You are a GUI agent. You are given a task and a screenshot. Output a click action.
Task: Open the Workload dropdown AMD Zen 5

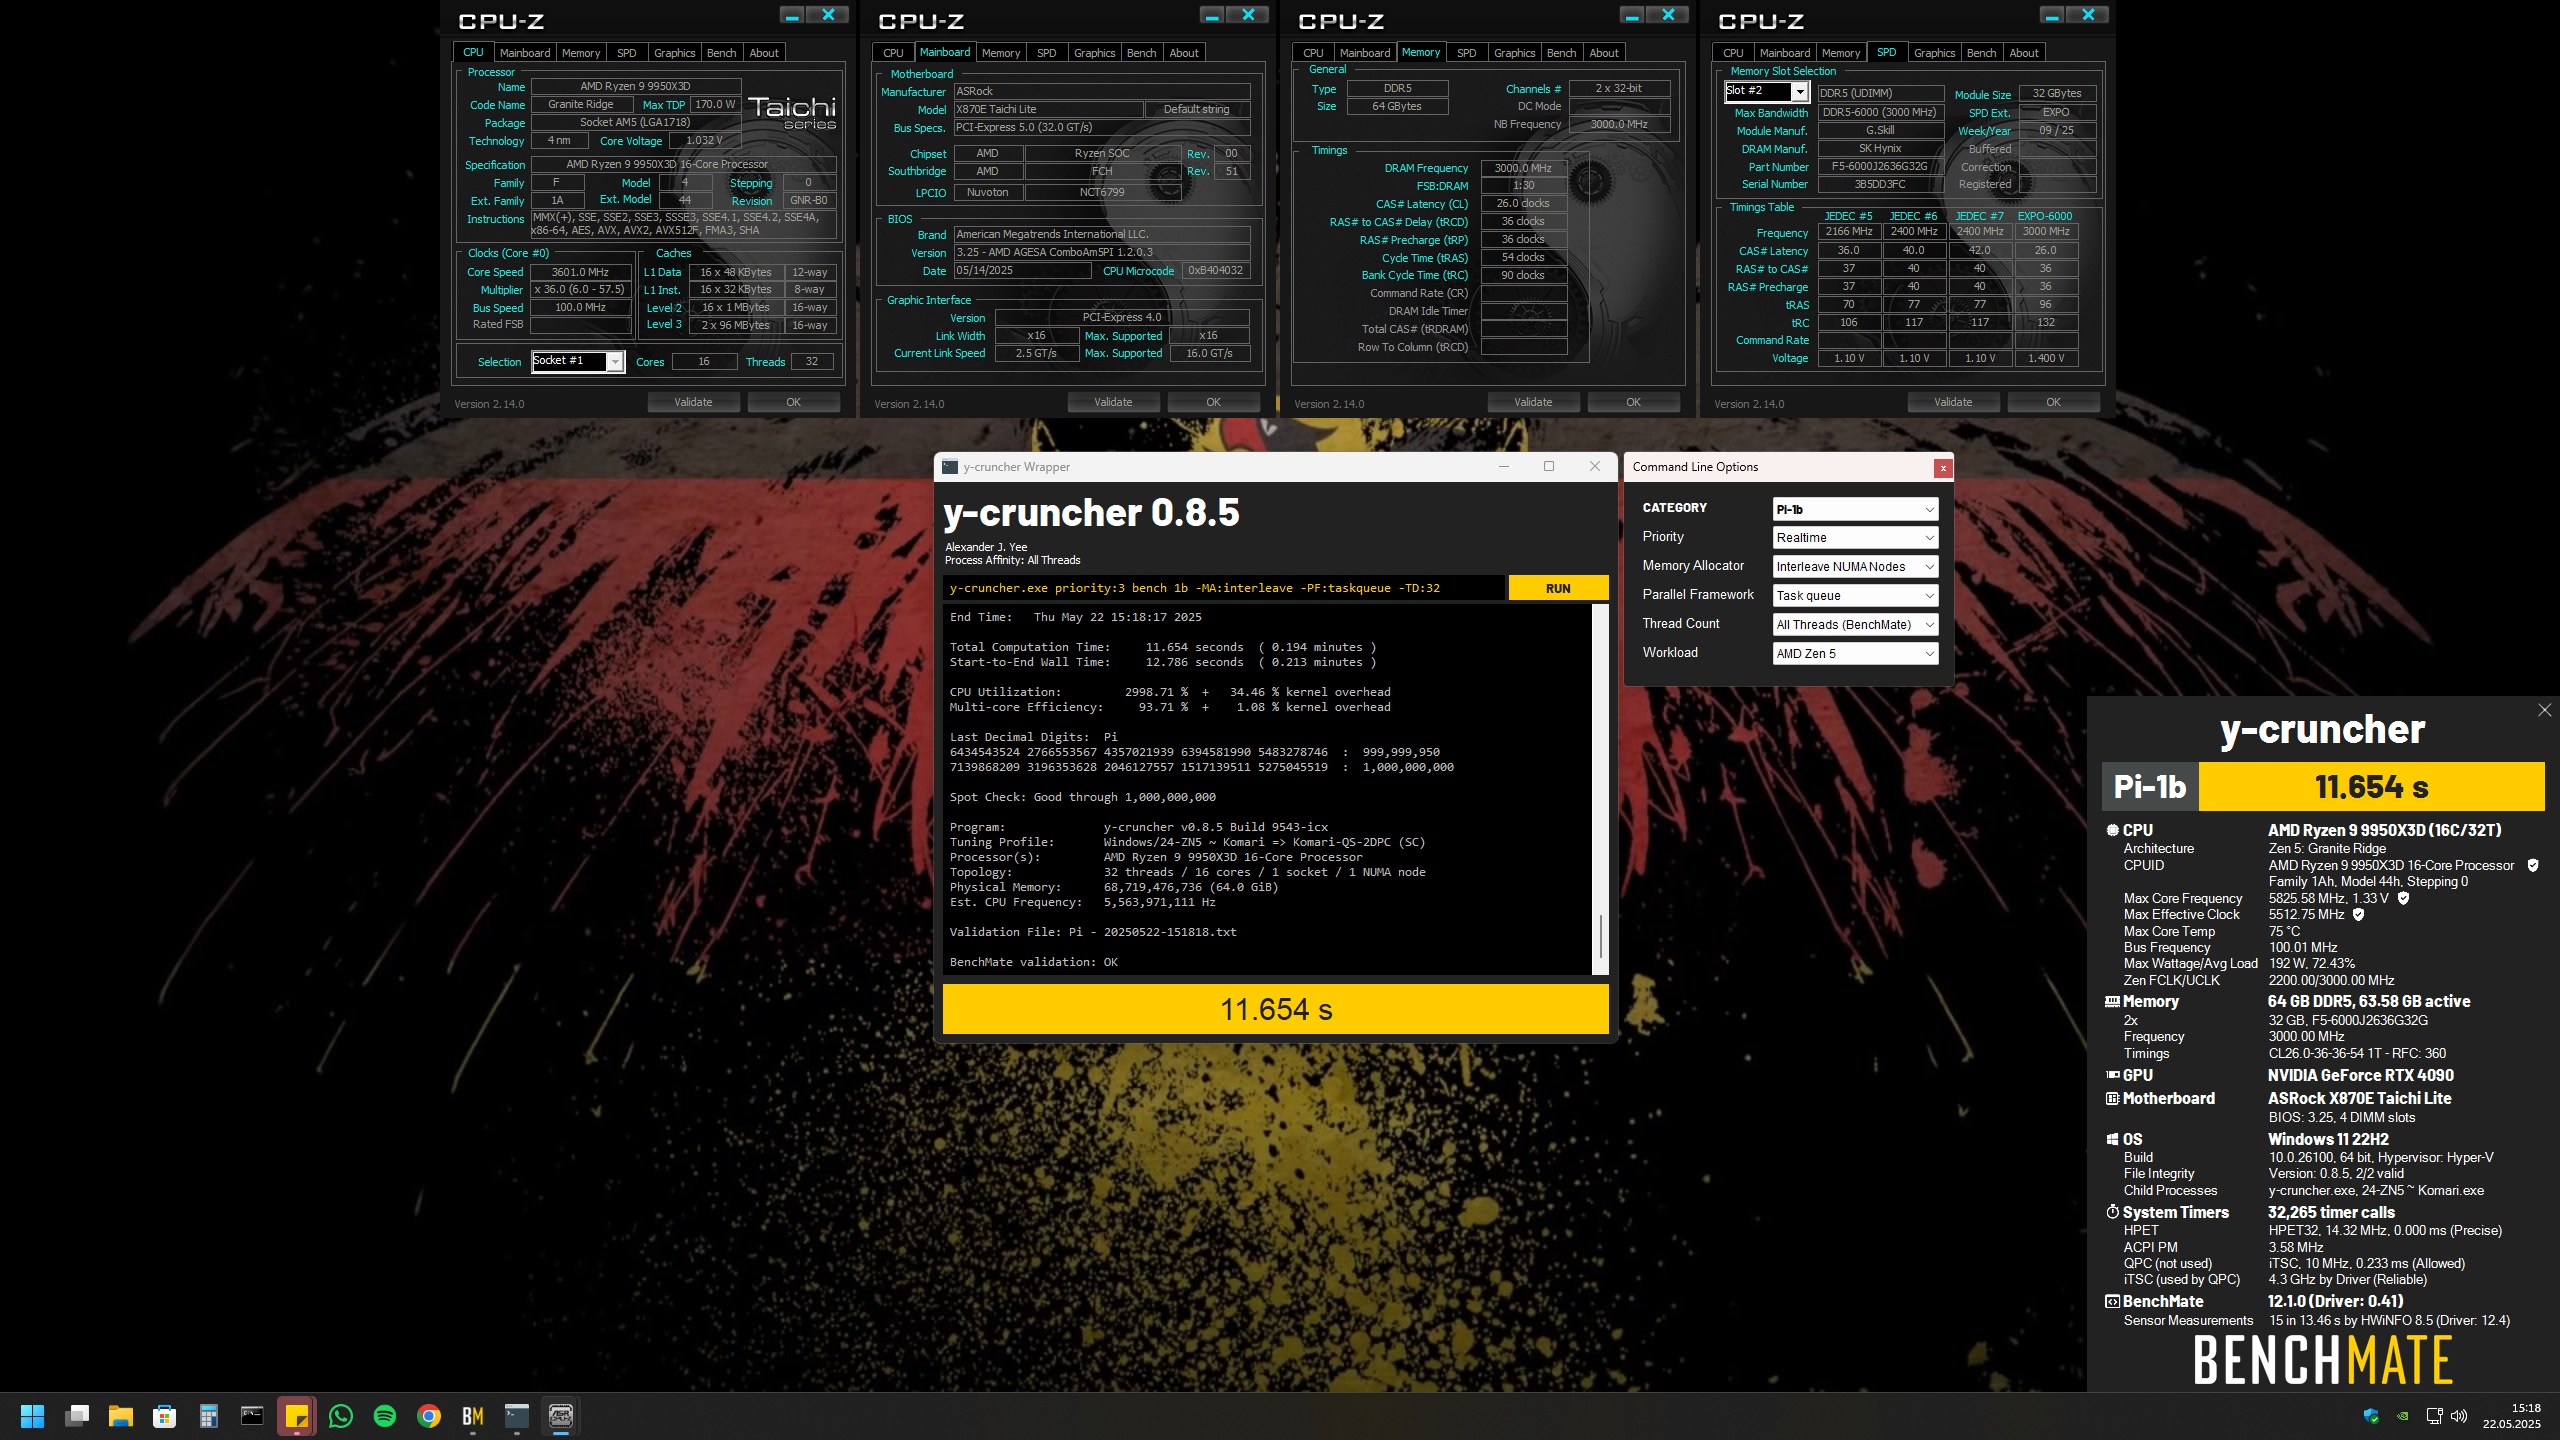click(x=1855, y=654)
